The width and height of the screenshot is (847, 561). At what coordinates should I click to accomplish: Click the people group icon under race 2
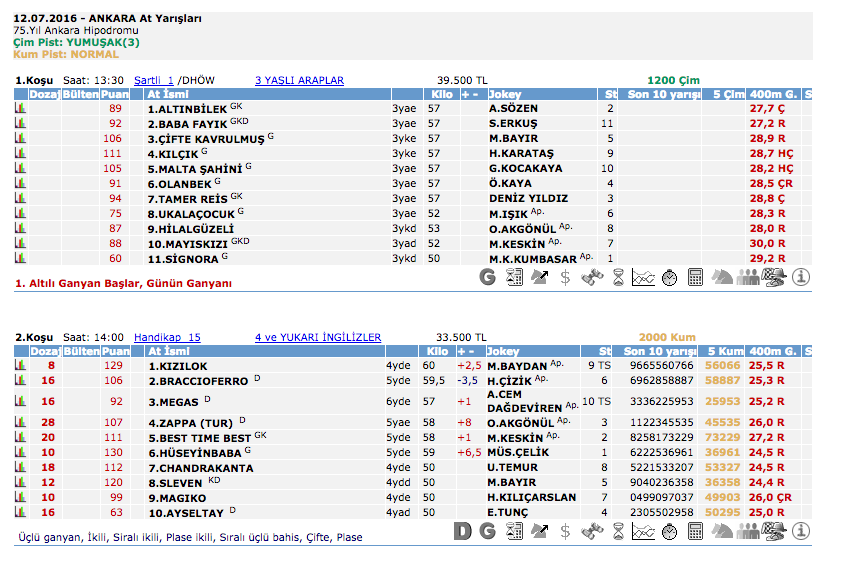748,530
